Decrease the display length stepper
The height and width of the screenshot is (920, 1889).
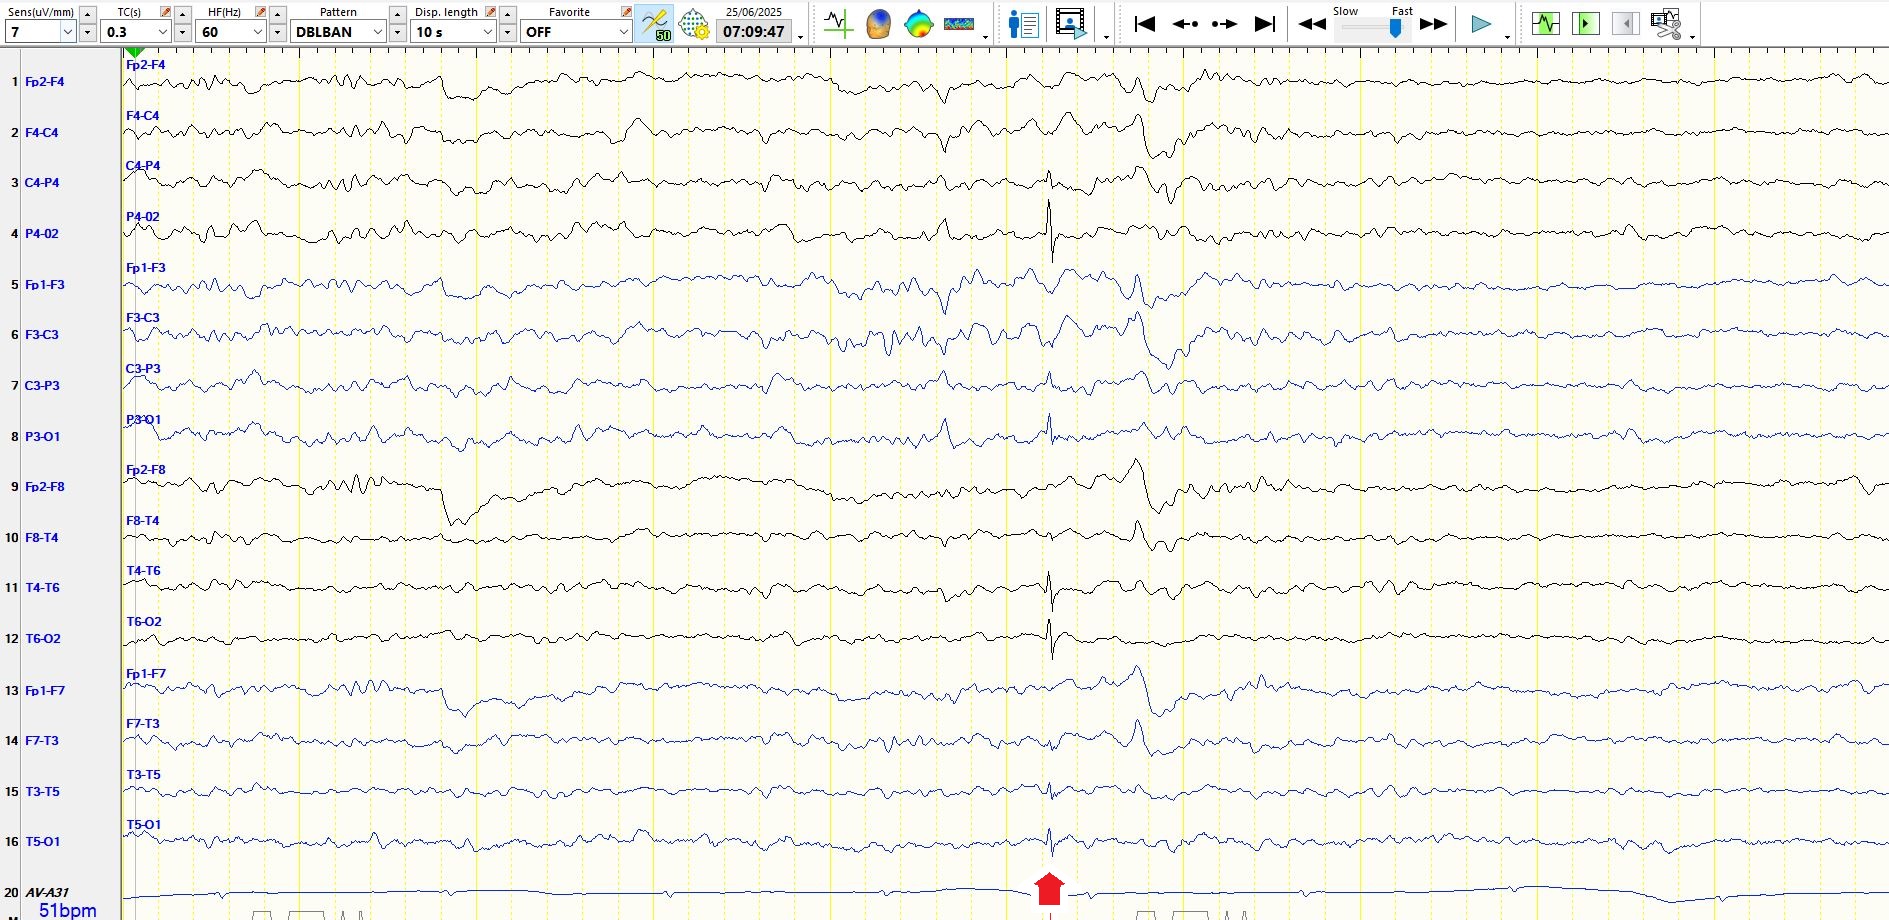coord(508,32)
